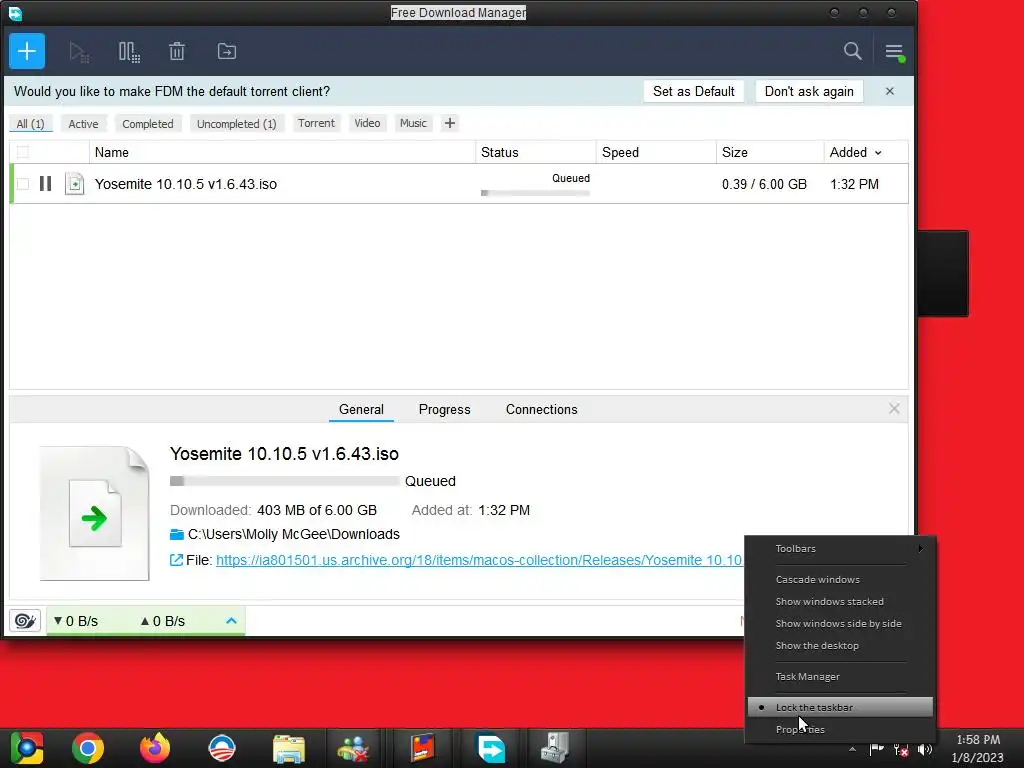Click the Pause all downloads toolbar icon
The image size is (1024, 768).
coord(129,52)
